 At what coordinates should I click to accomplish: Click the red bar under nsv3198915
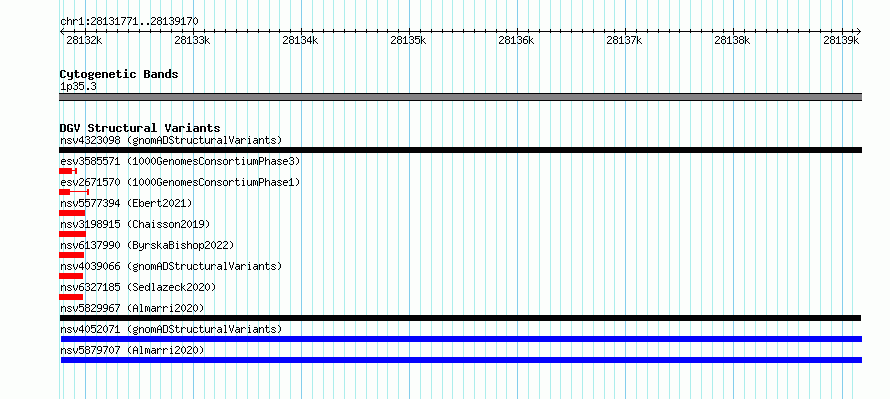(72, 234)
